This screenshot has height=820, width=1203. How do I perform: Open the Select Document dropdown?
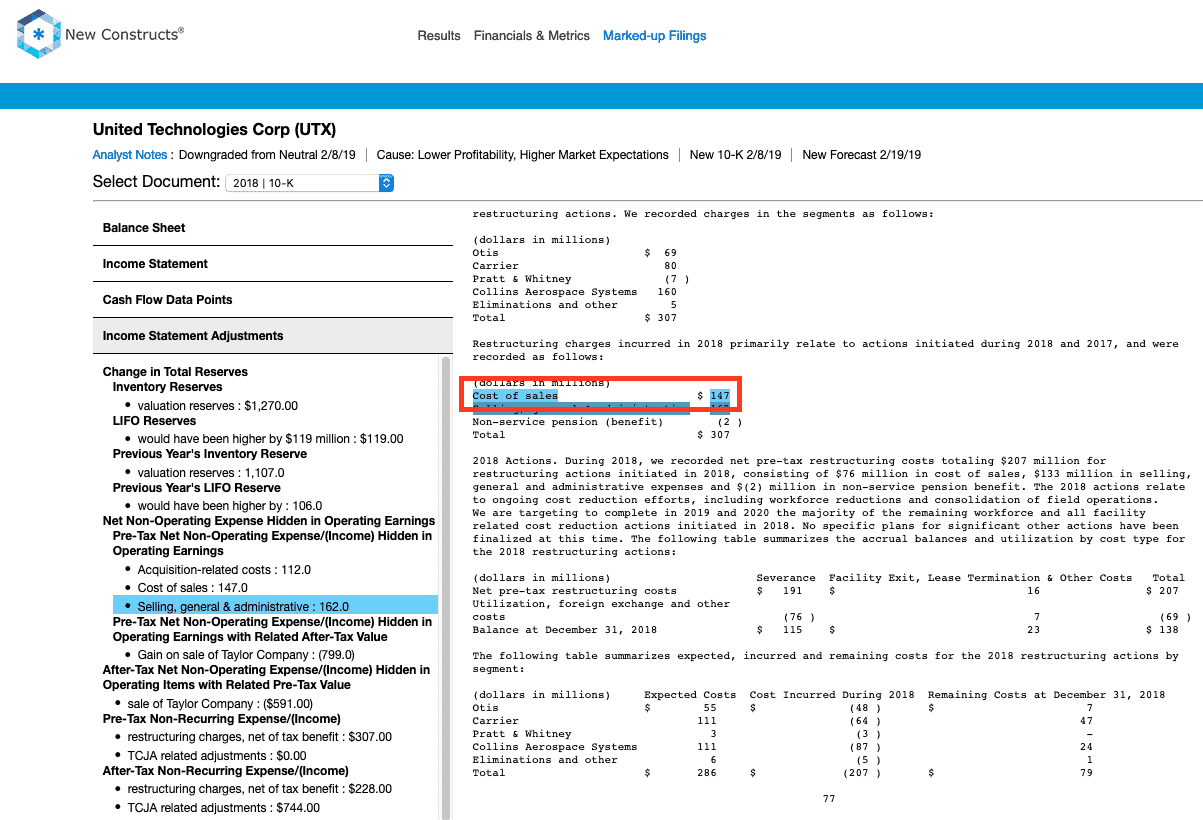coord(310,183)
